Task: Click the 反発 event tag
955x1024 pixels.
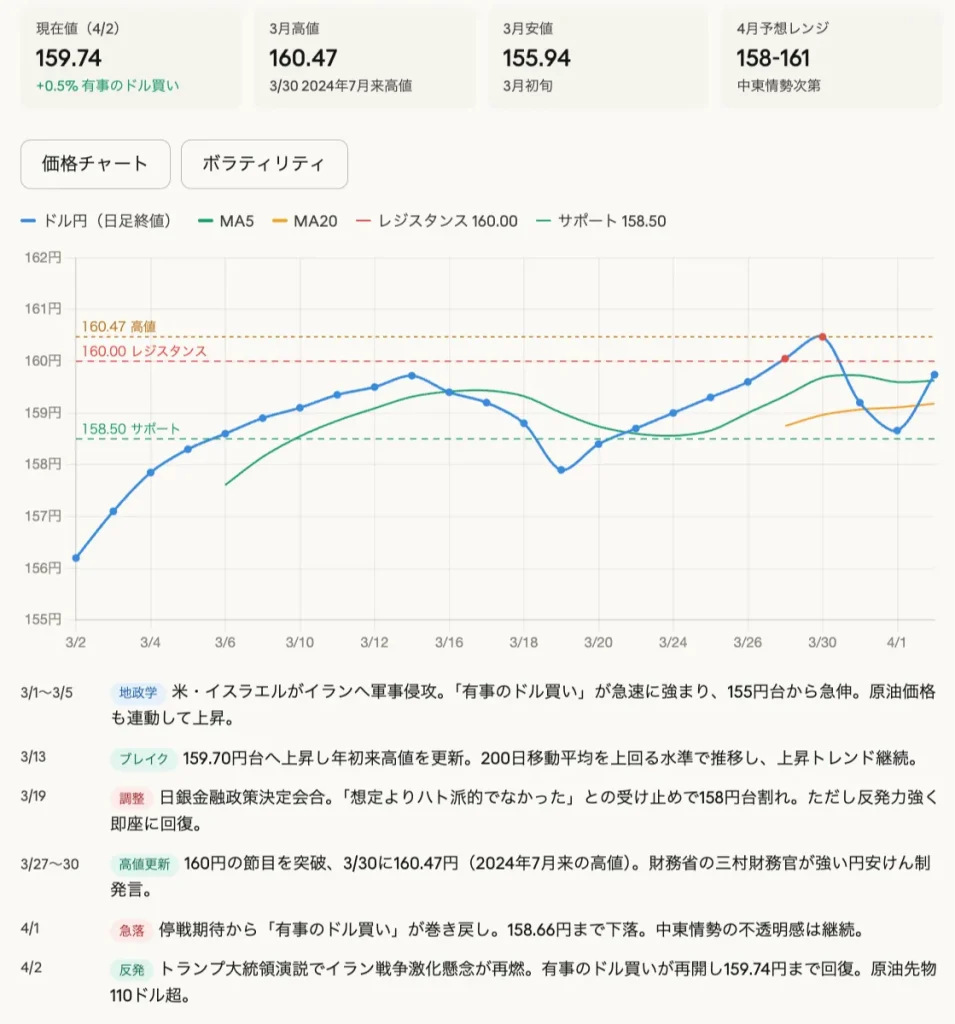Action: tap(131, 969)
